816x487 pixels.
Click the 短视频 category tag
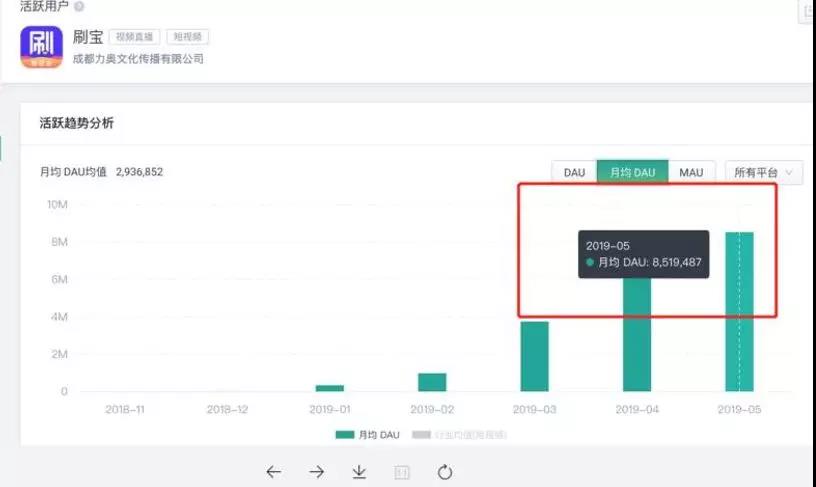coord(187,37)
